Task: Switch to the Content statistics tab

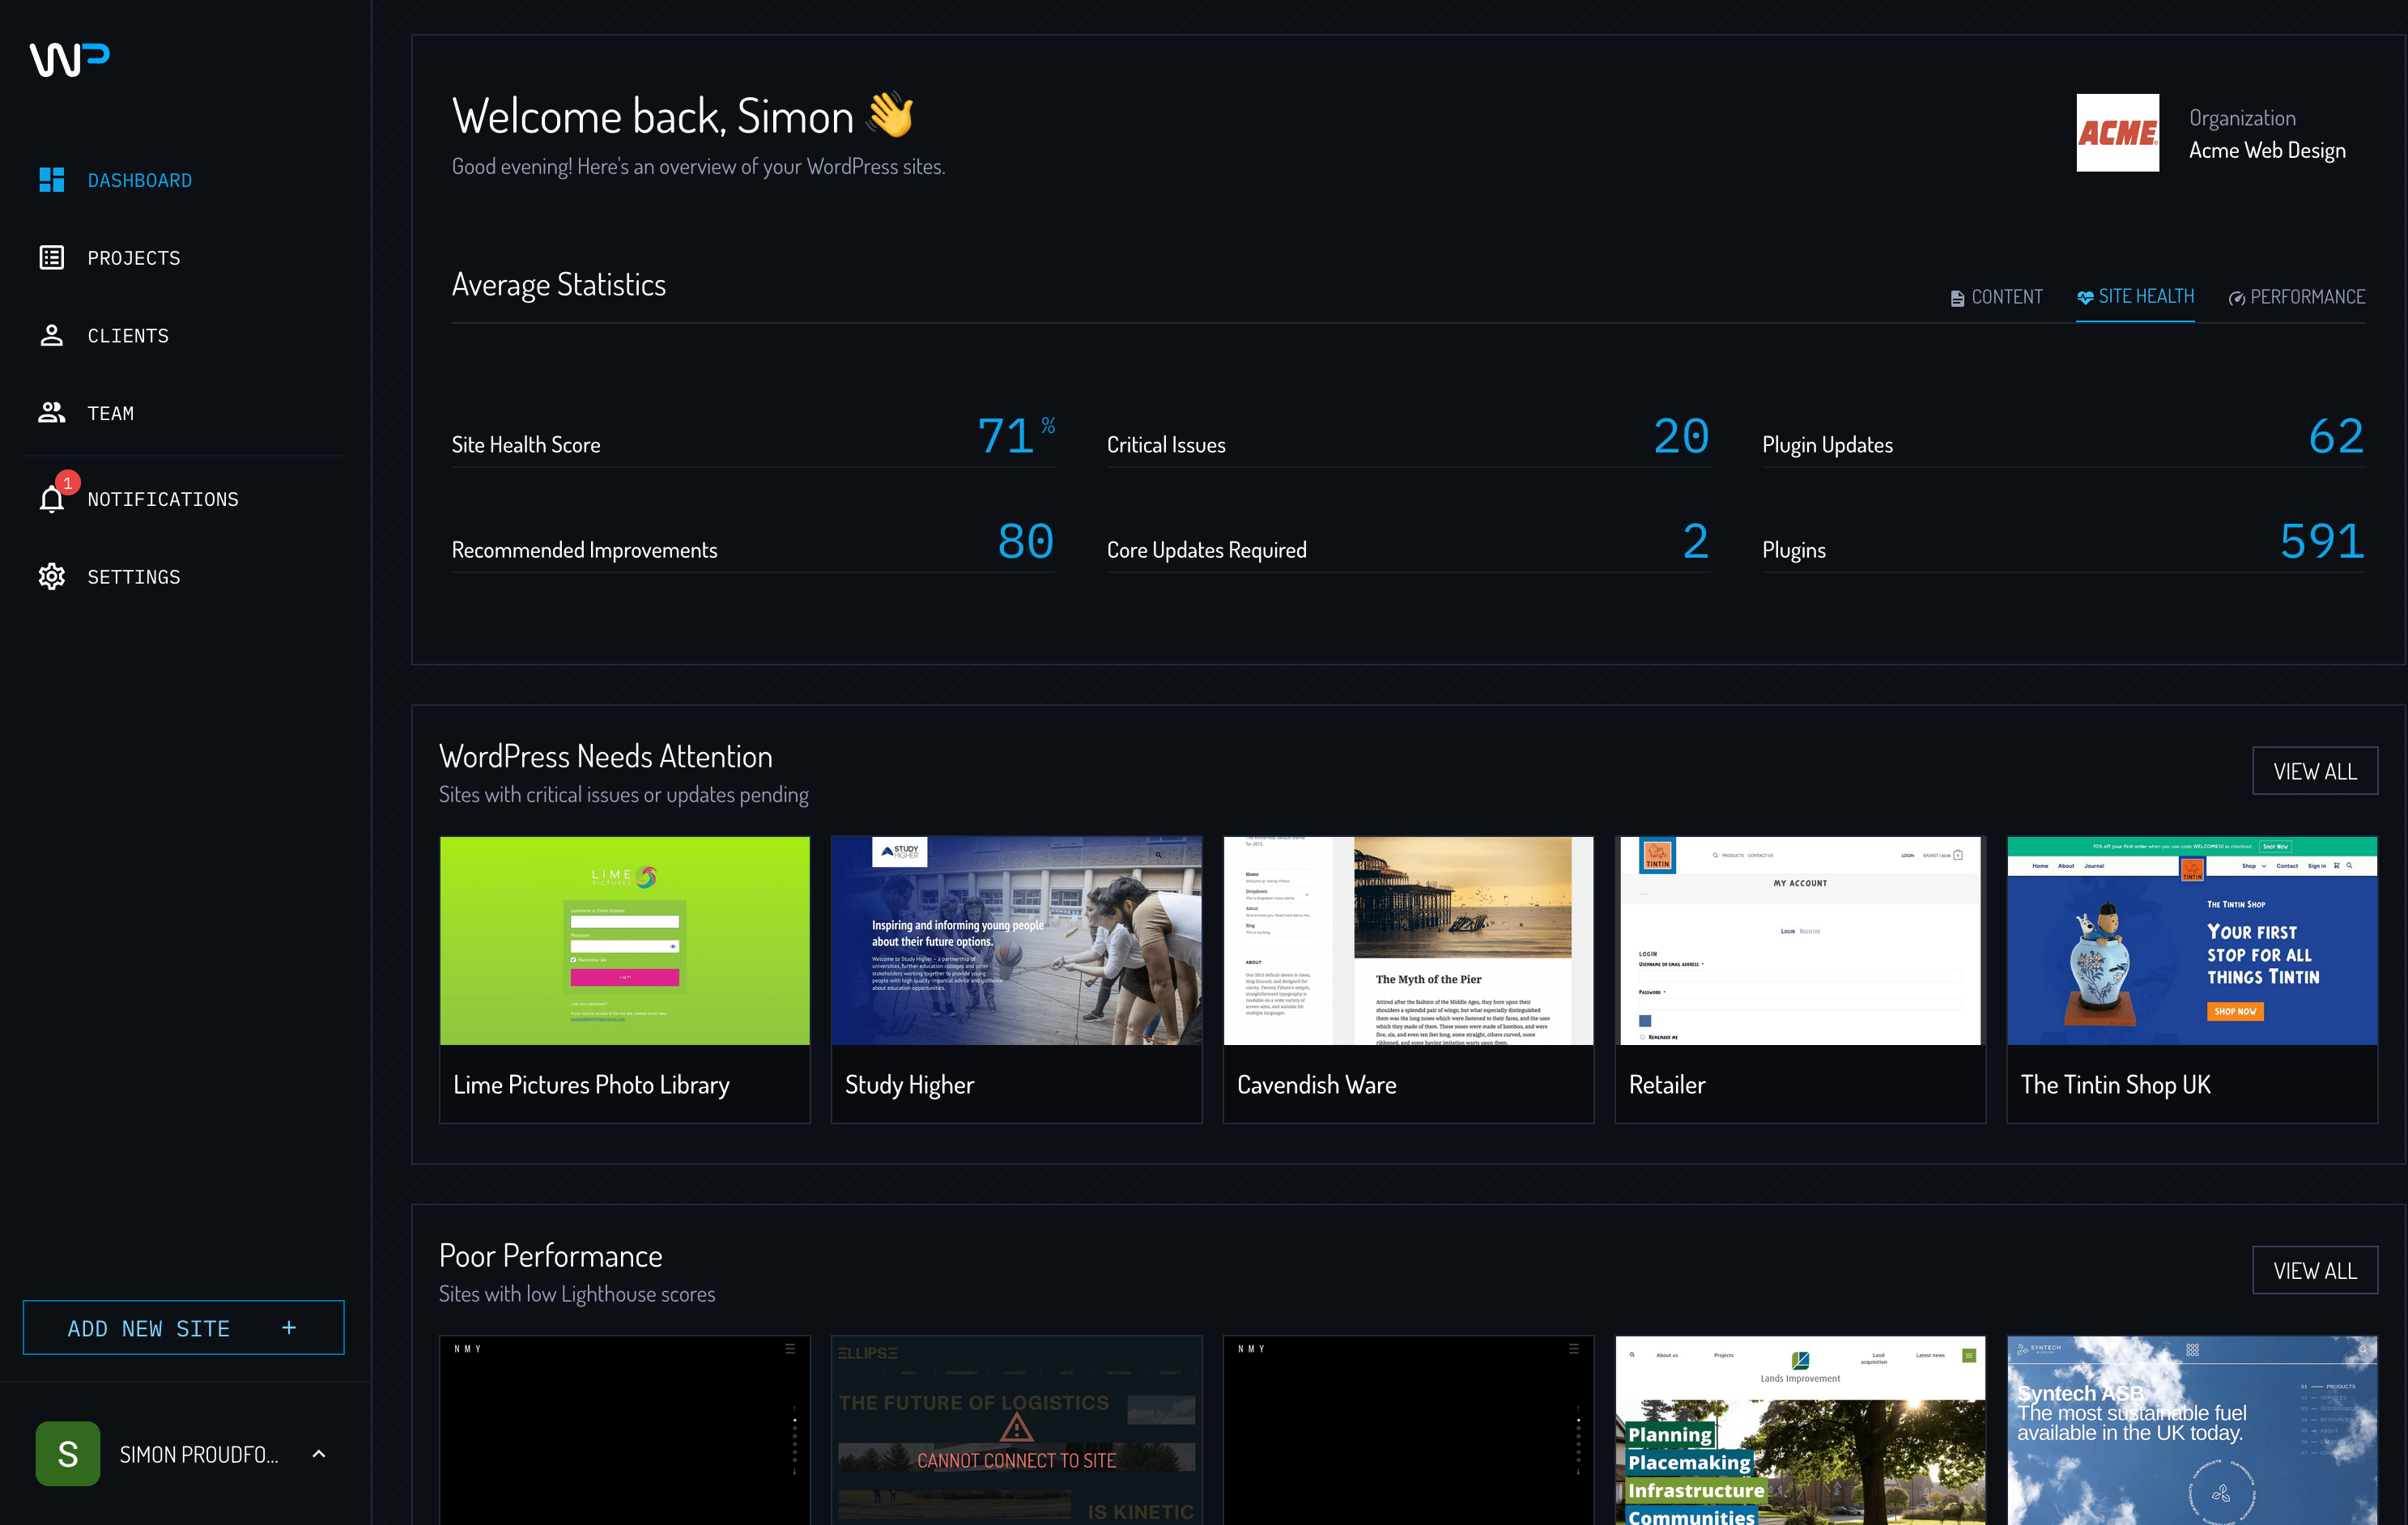Action: pos(1996,297)
